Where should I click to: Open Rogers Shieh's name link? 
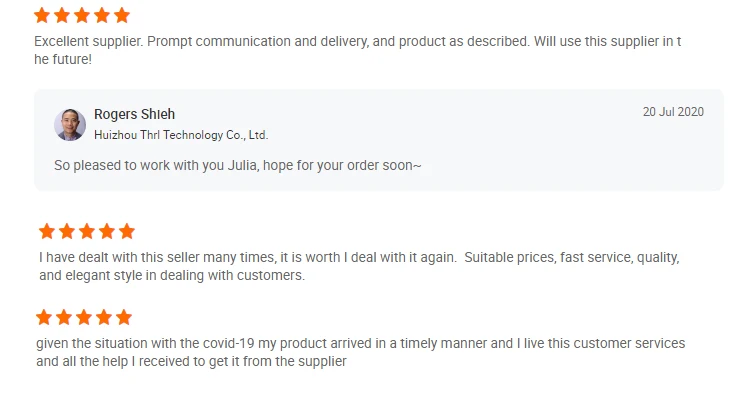[134, 114]
